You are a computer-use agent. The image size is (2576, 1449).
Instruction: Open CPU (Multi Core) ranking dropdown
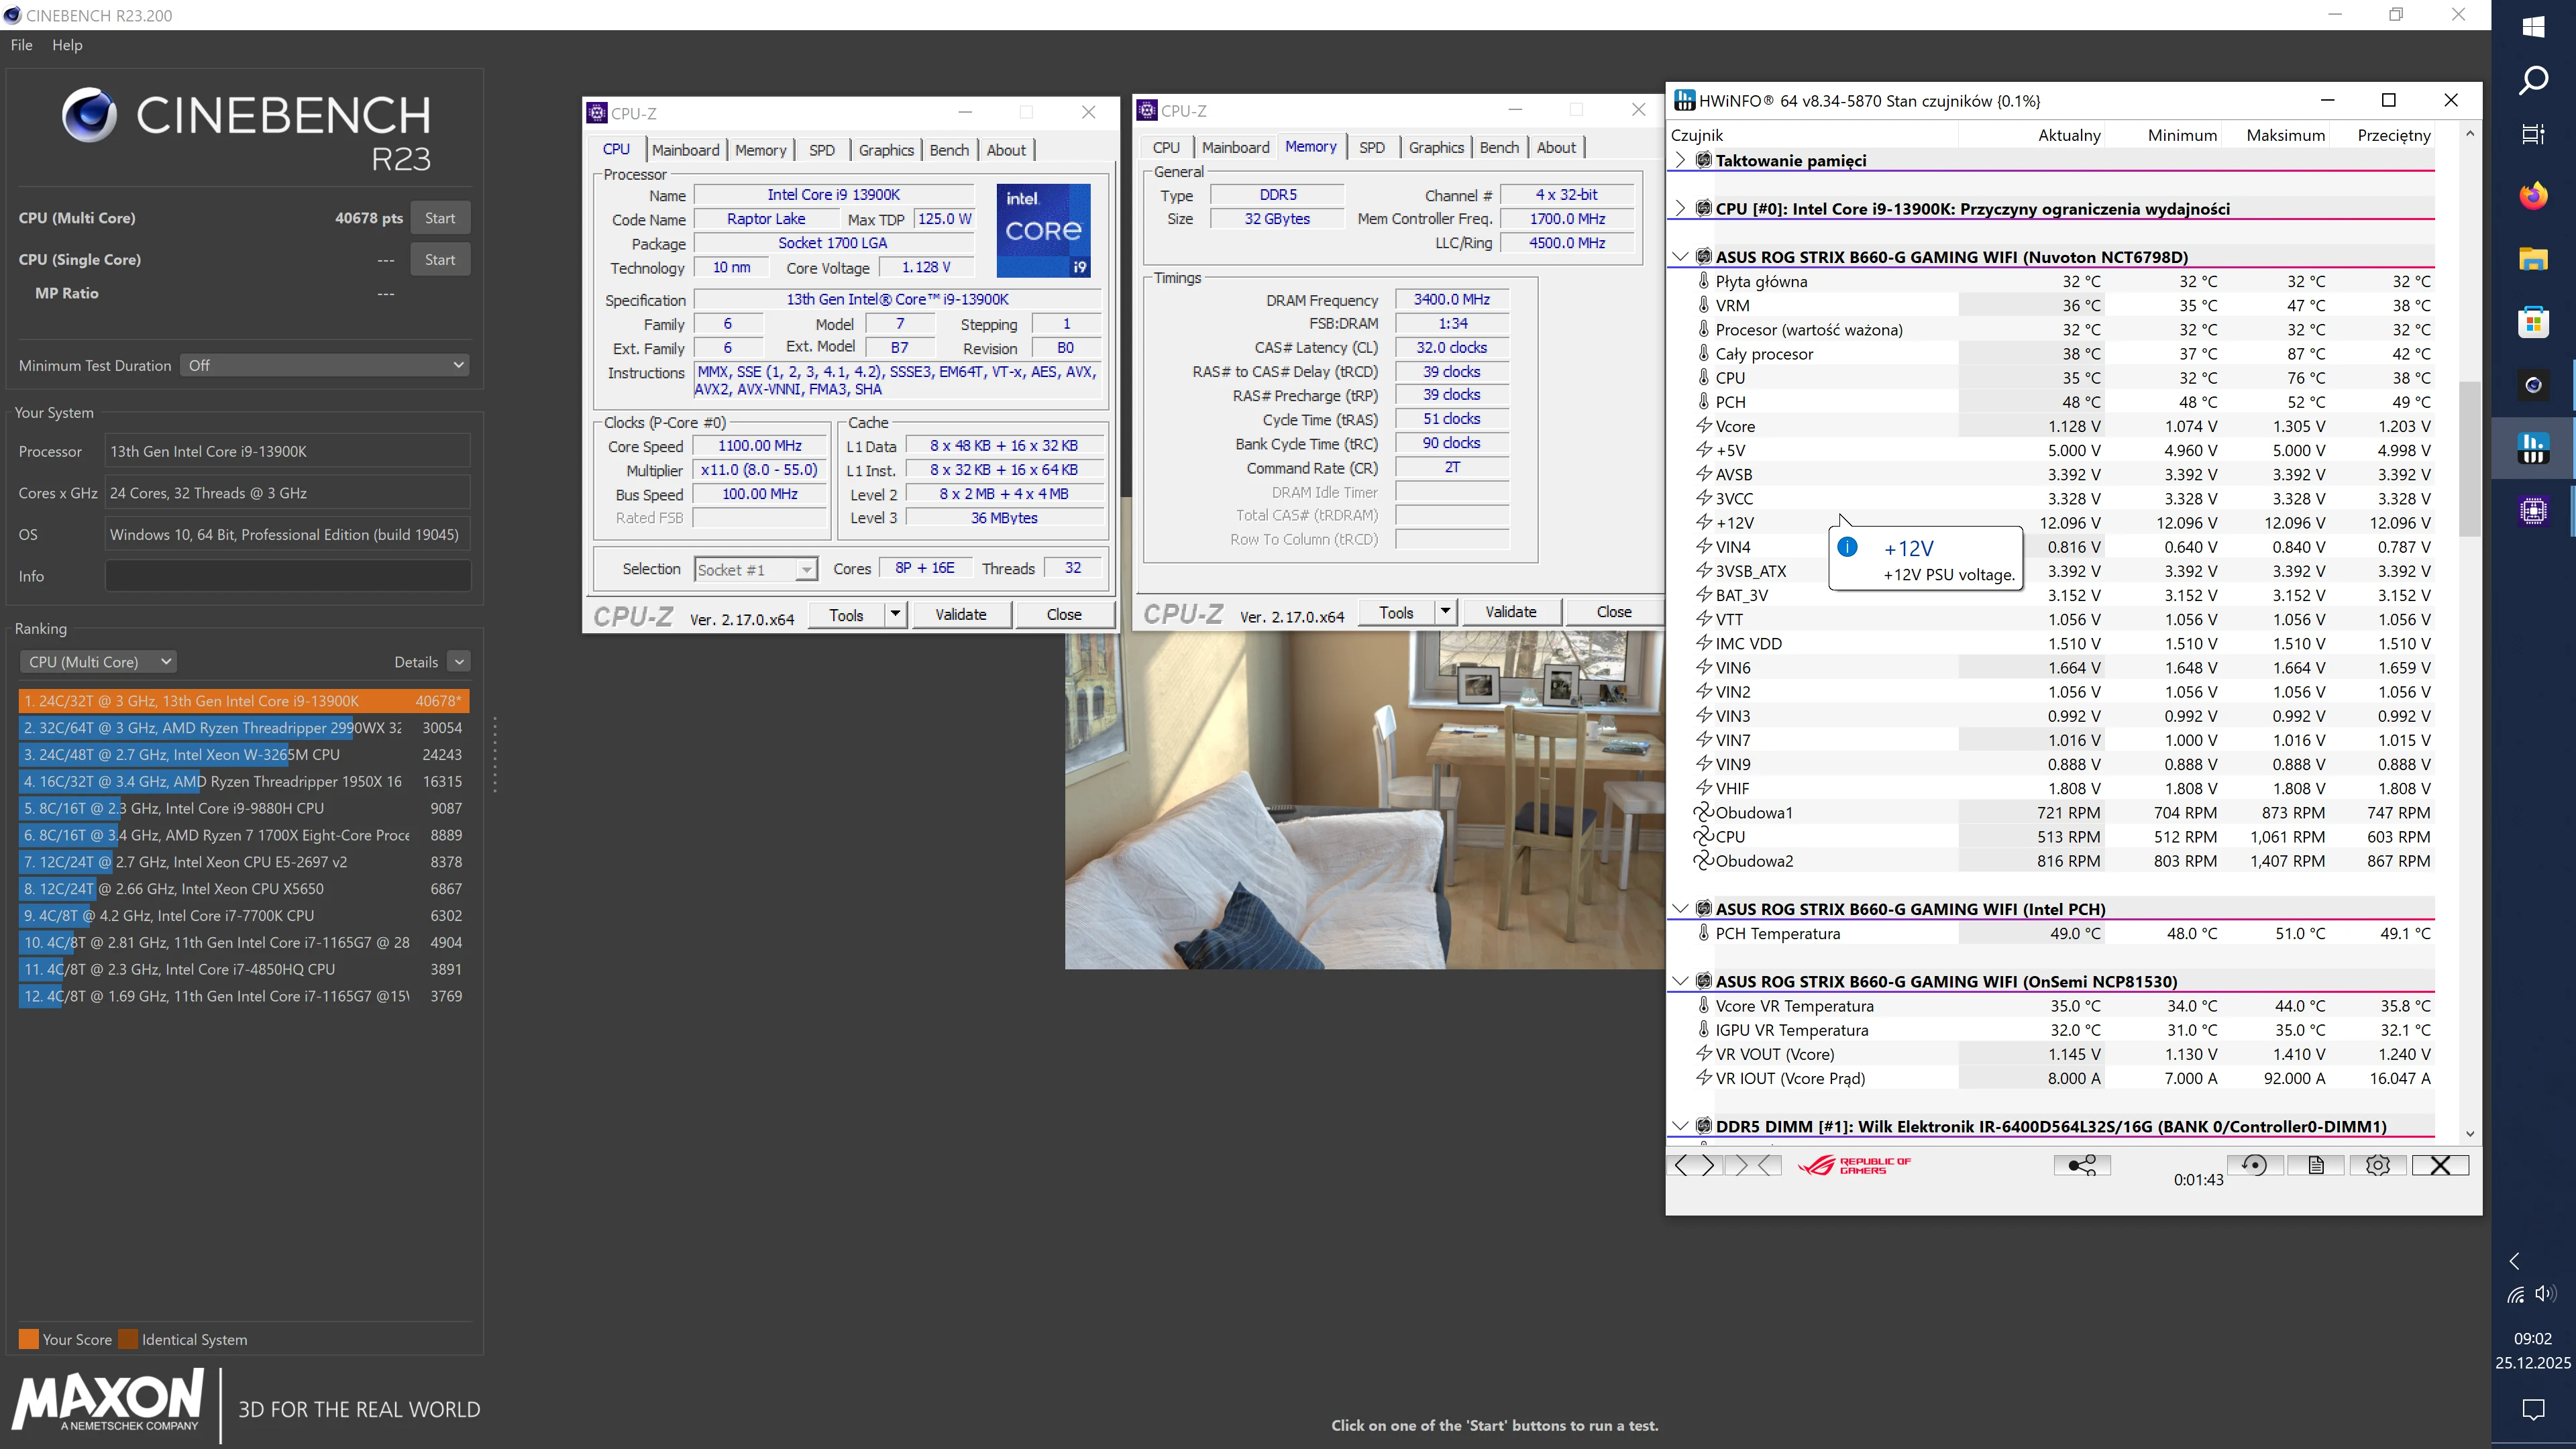click(x=99, y=662)
